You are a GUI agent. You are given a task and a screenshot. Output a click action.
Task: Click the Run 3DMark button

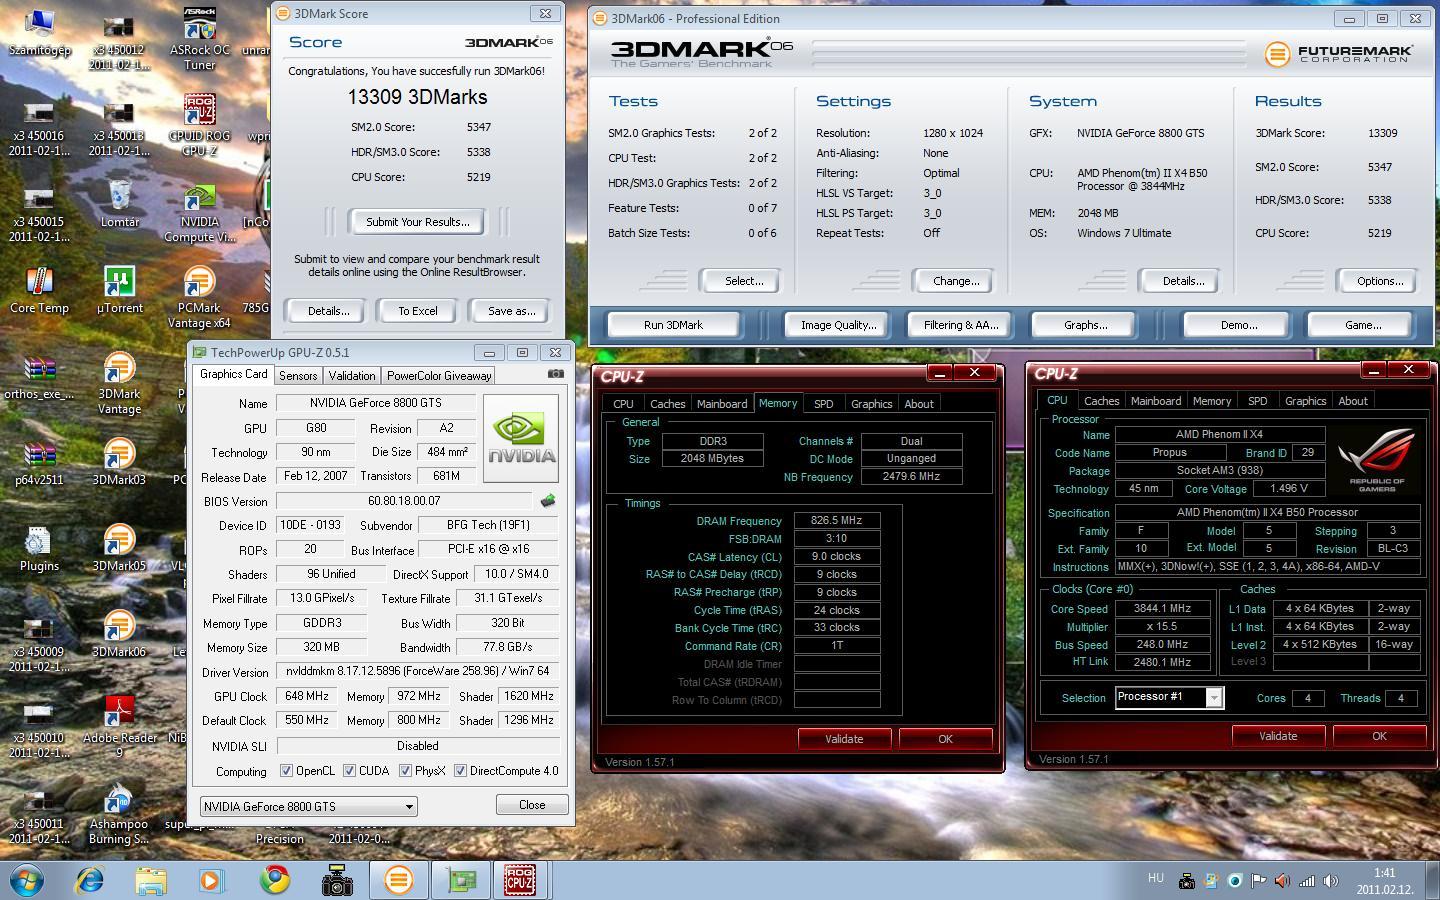point(673,325)
